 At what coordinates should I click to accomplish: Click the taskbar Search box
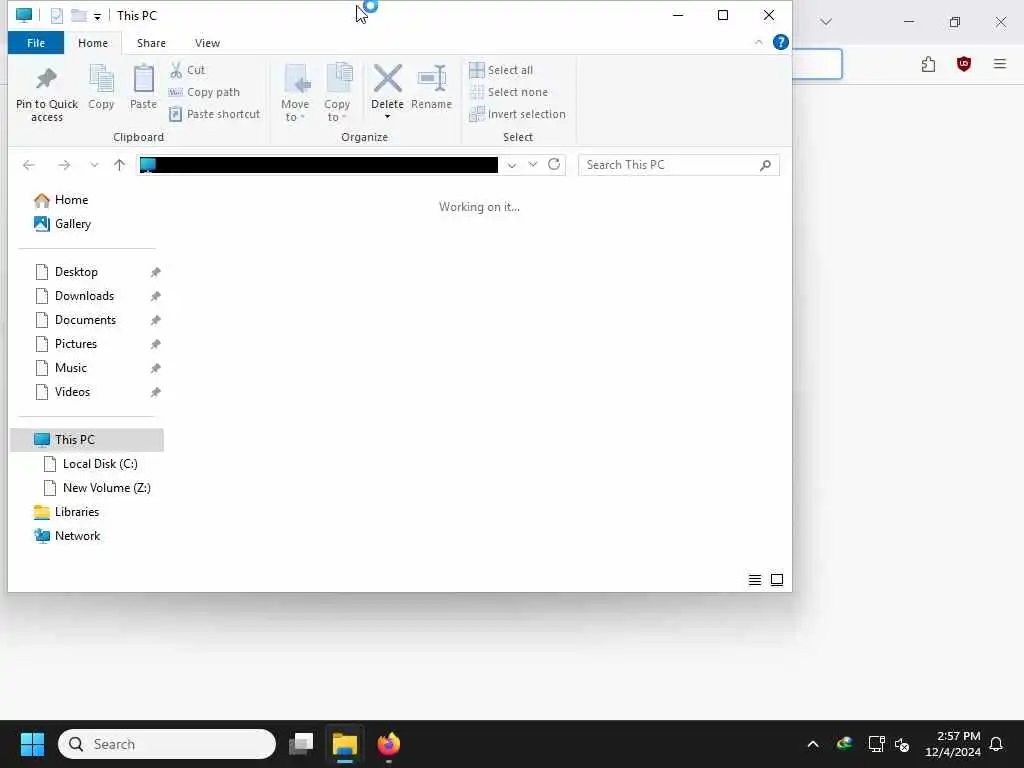click(x=167, y=744)
